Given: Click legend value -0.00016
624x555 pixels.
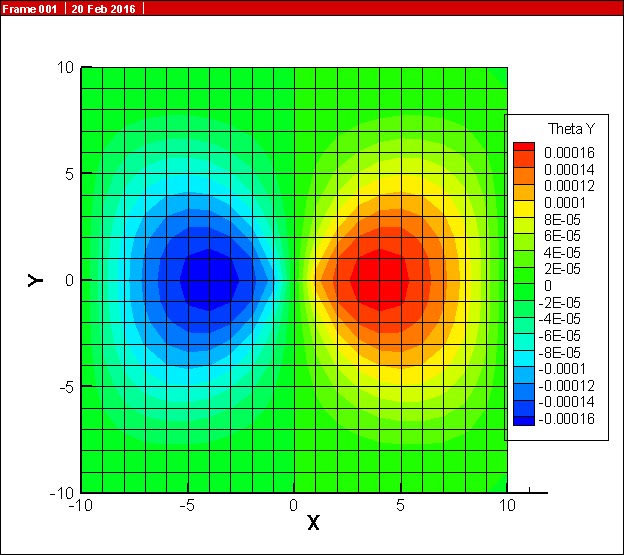Looking at the screenshot, I should pyautogui.click(x=566, y=419).
